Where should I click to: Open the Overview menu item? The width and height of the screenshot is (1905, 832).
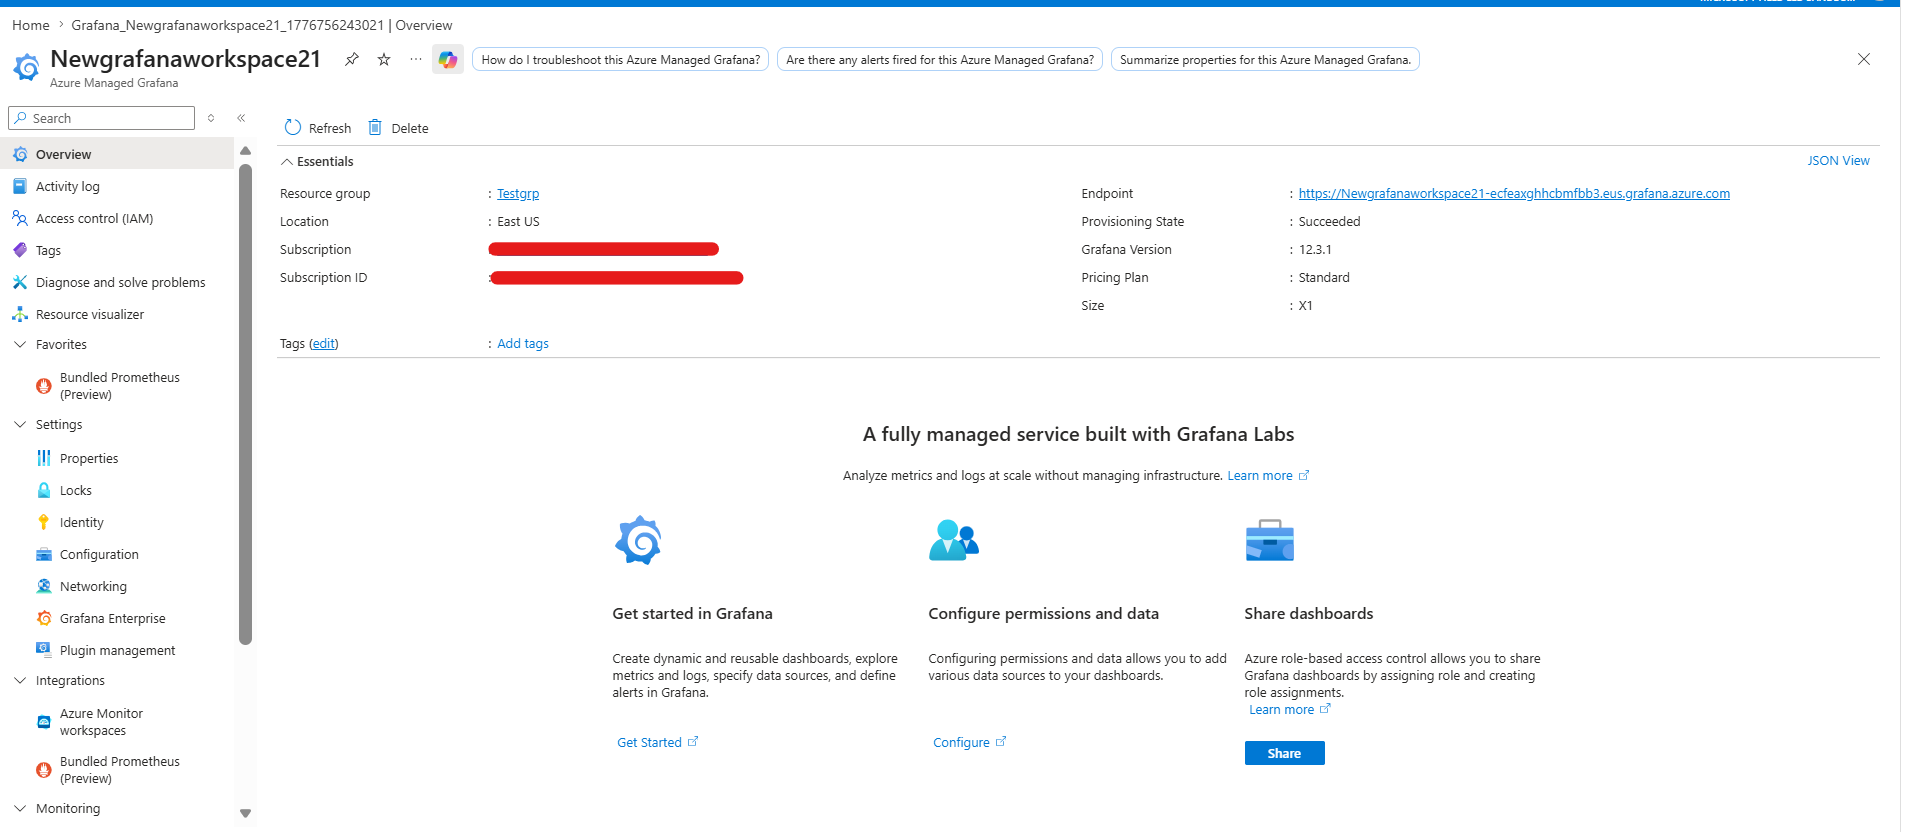click(x=118, y=154)
